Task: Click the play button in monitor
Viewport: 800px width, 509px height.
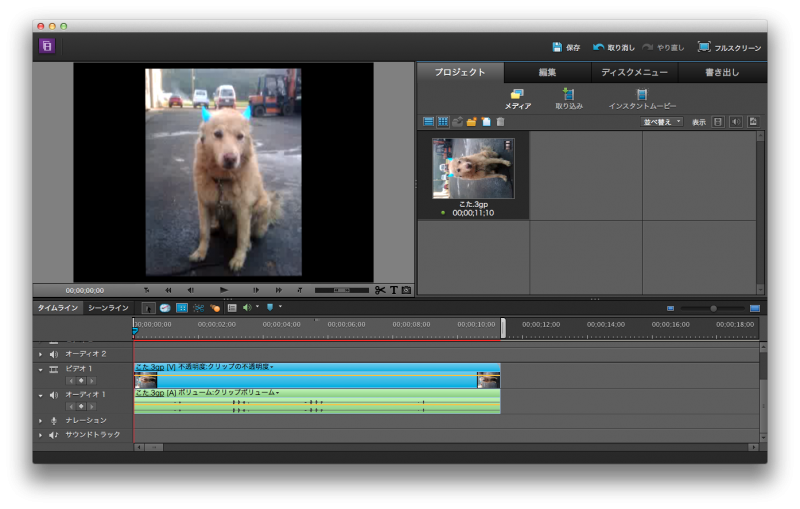Action: (223, 290)
